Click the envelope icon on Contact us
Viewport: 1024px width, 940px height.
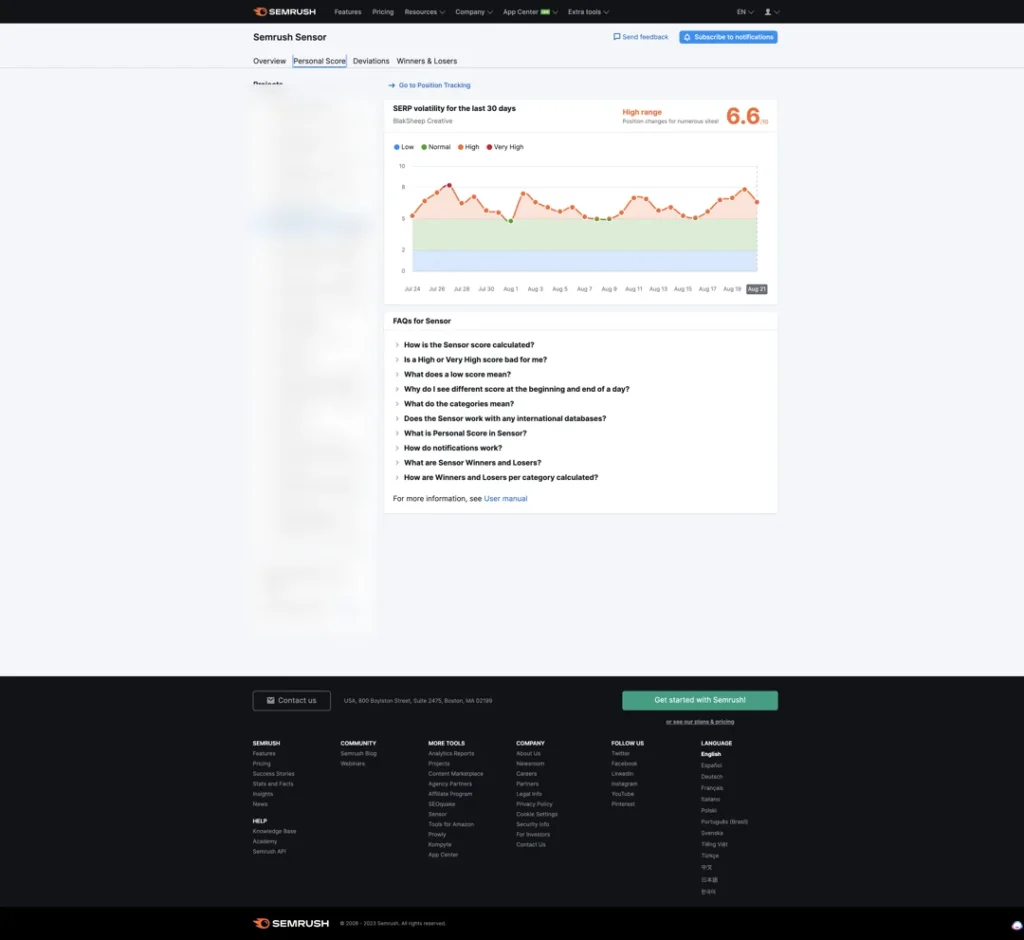coord(270,700)
